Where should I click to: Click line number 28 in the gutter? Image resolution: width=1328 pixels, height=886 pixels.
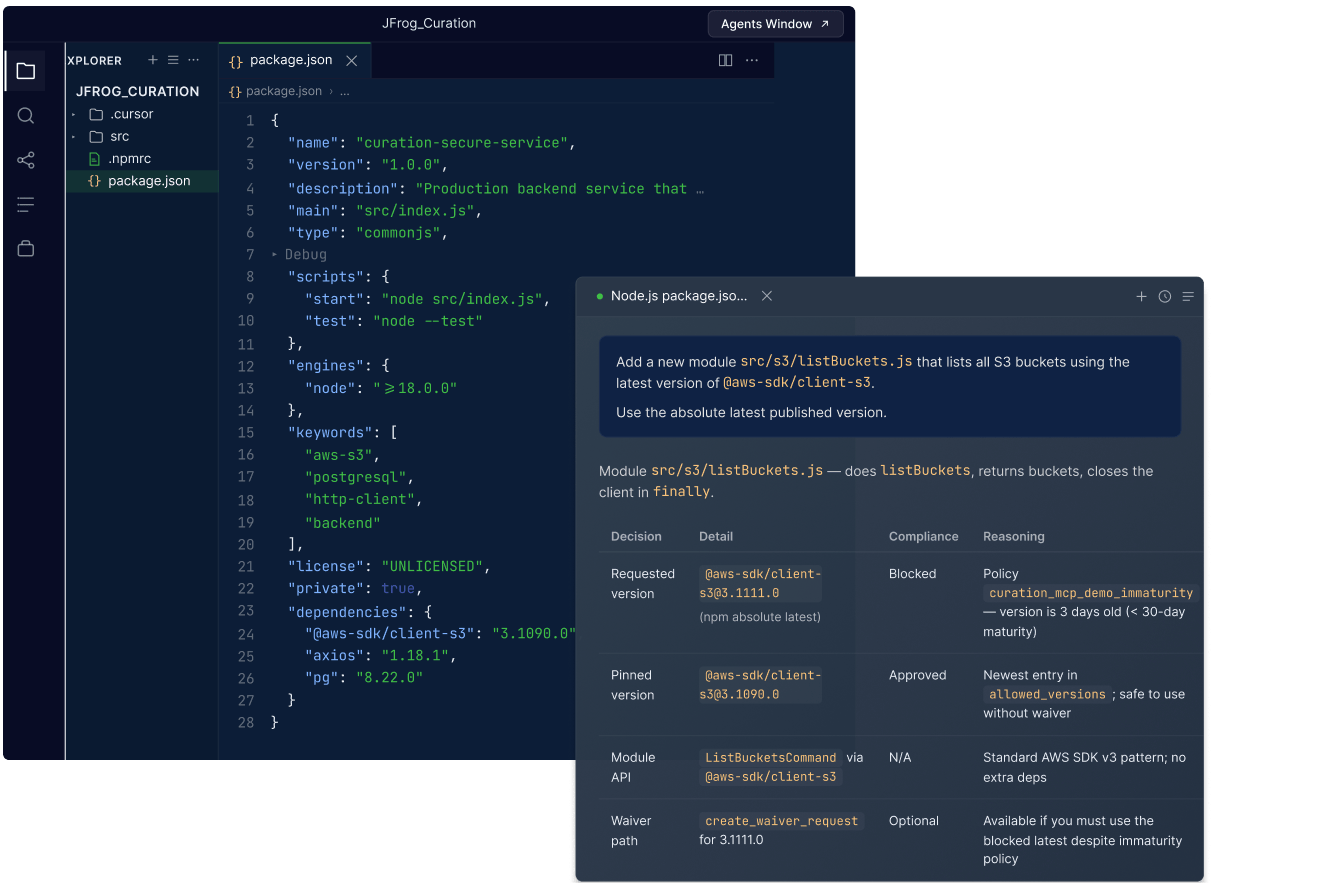coord(245,722)
